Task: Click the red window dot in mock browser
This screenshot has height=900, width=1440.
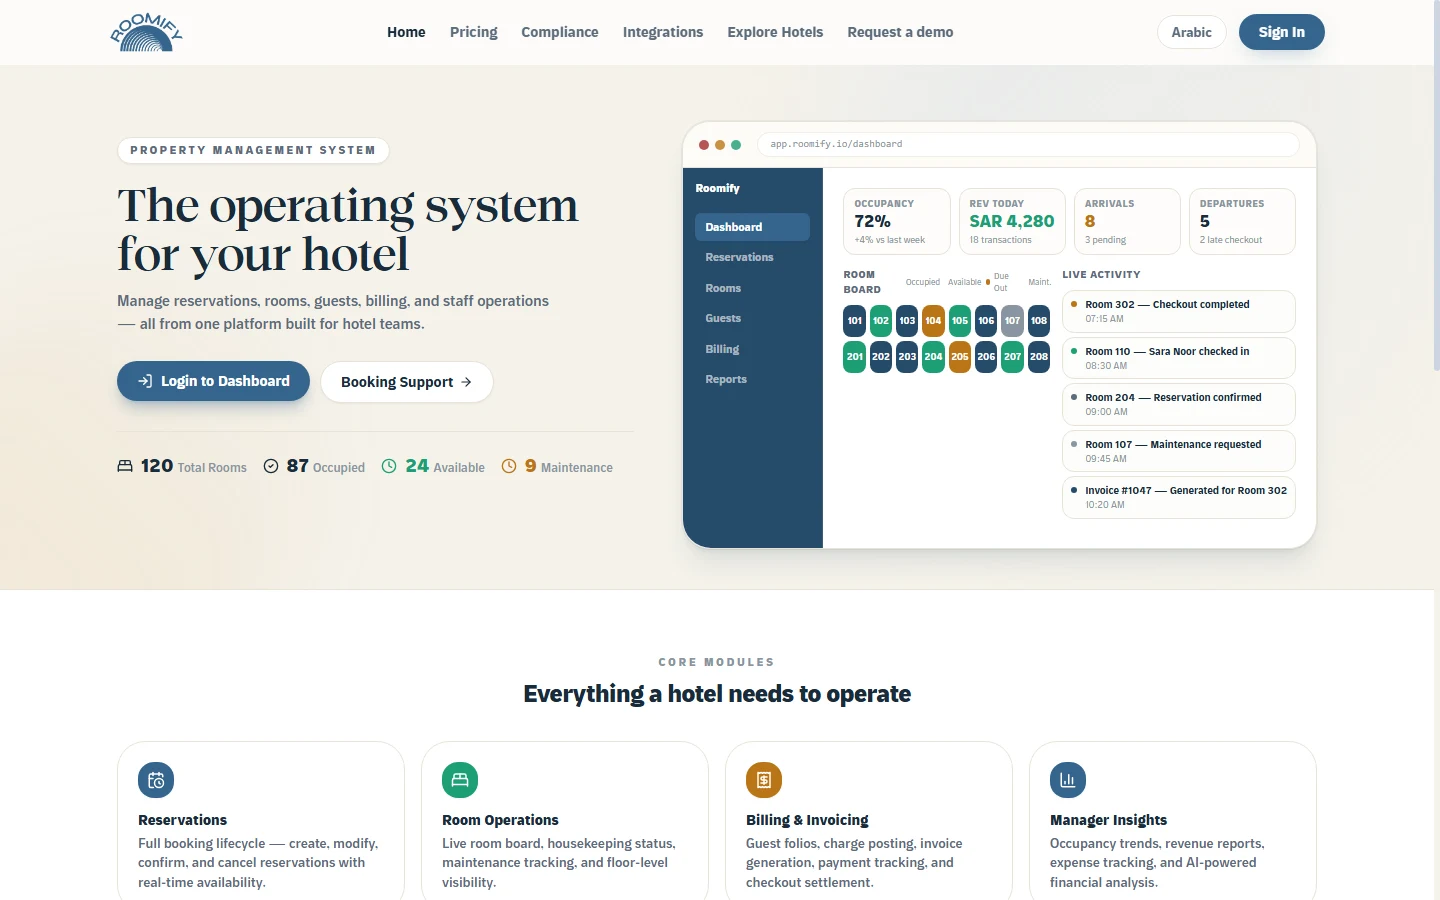Action: tap(704, 145)
